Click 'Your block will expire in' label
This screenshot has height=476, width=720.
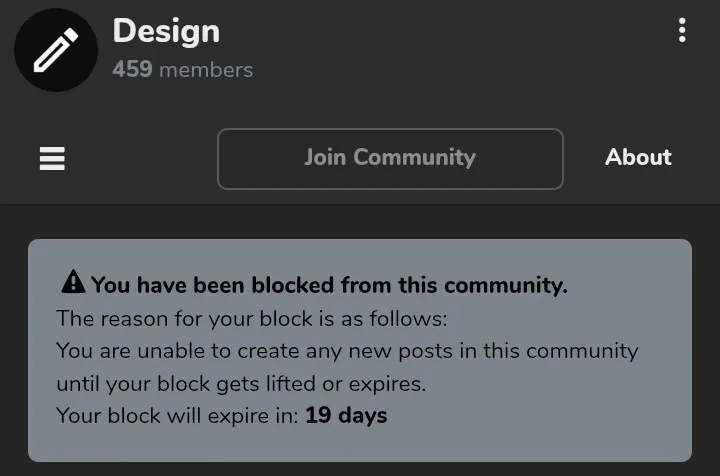tap(177, 416)
